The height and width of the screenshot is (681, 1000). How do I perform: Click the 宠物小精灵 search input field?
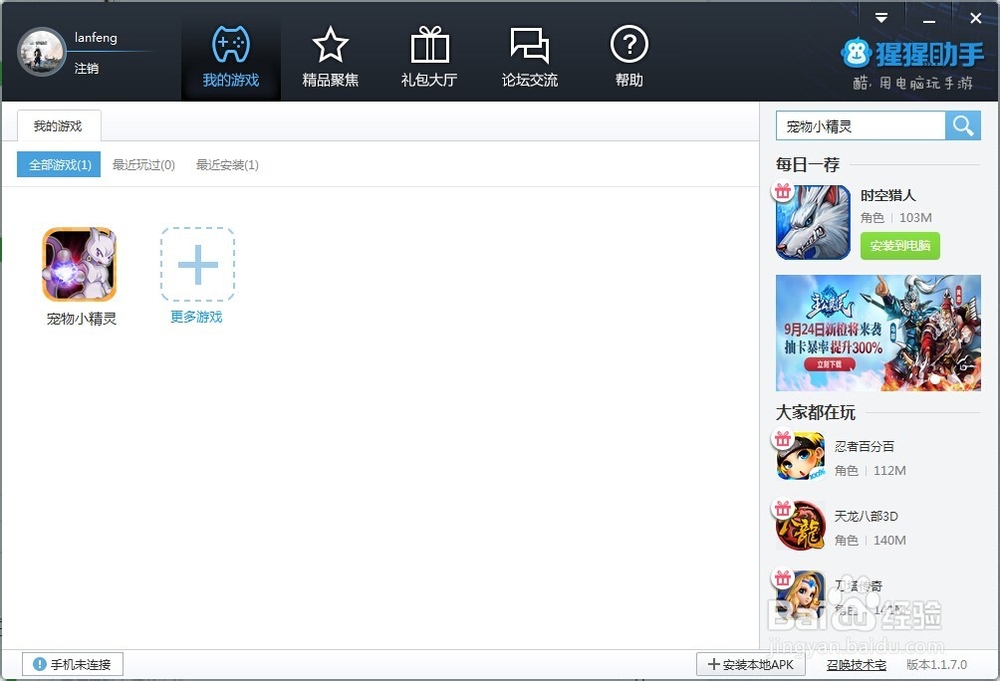pos(860,126)
